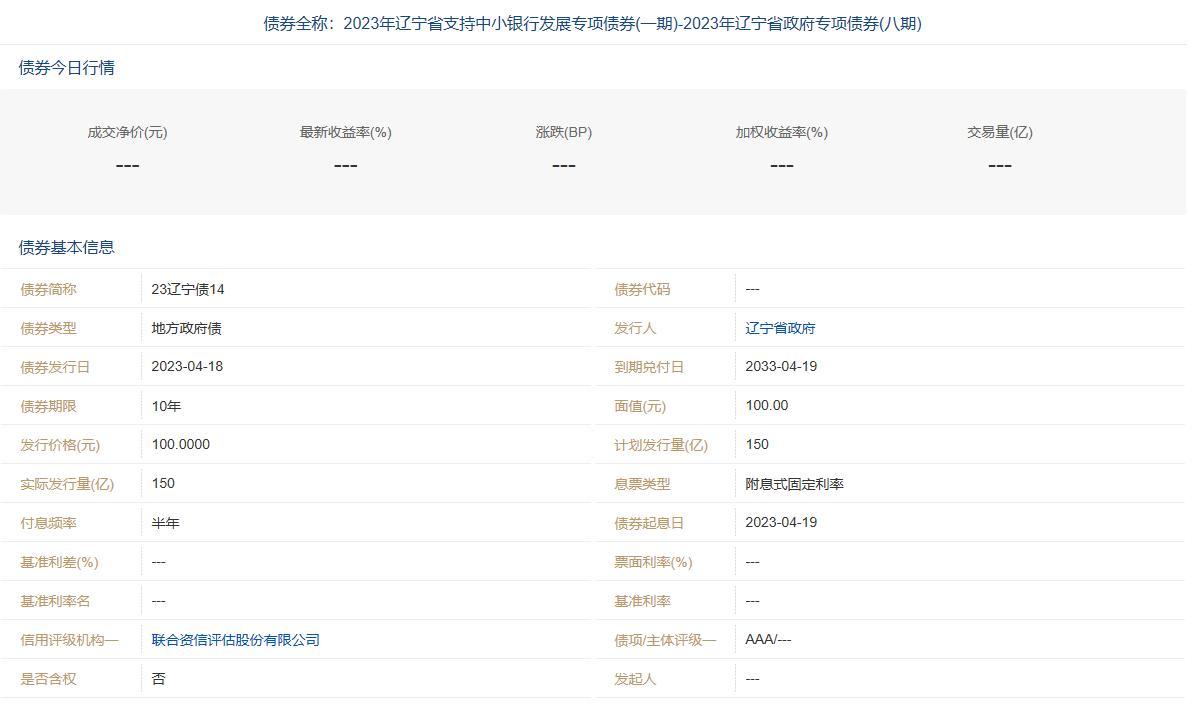This screenshot has height=711, width=1195.
Task: Click the 债项/主体评级一 field label
Action: click(x=665, y=640)
